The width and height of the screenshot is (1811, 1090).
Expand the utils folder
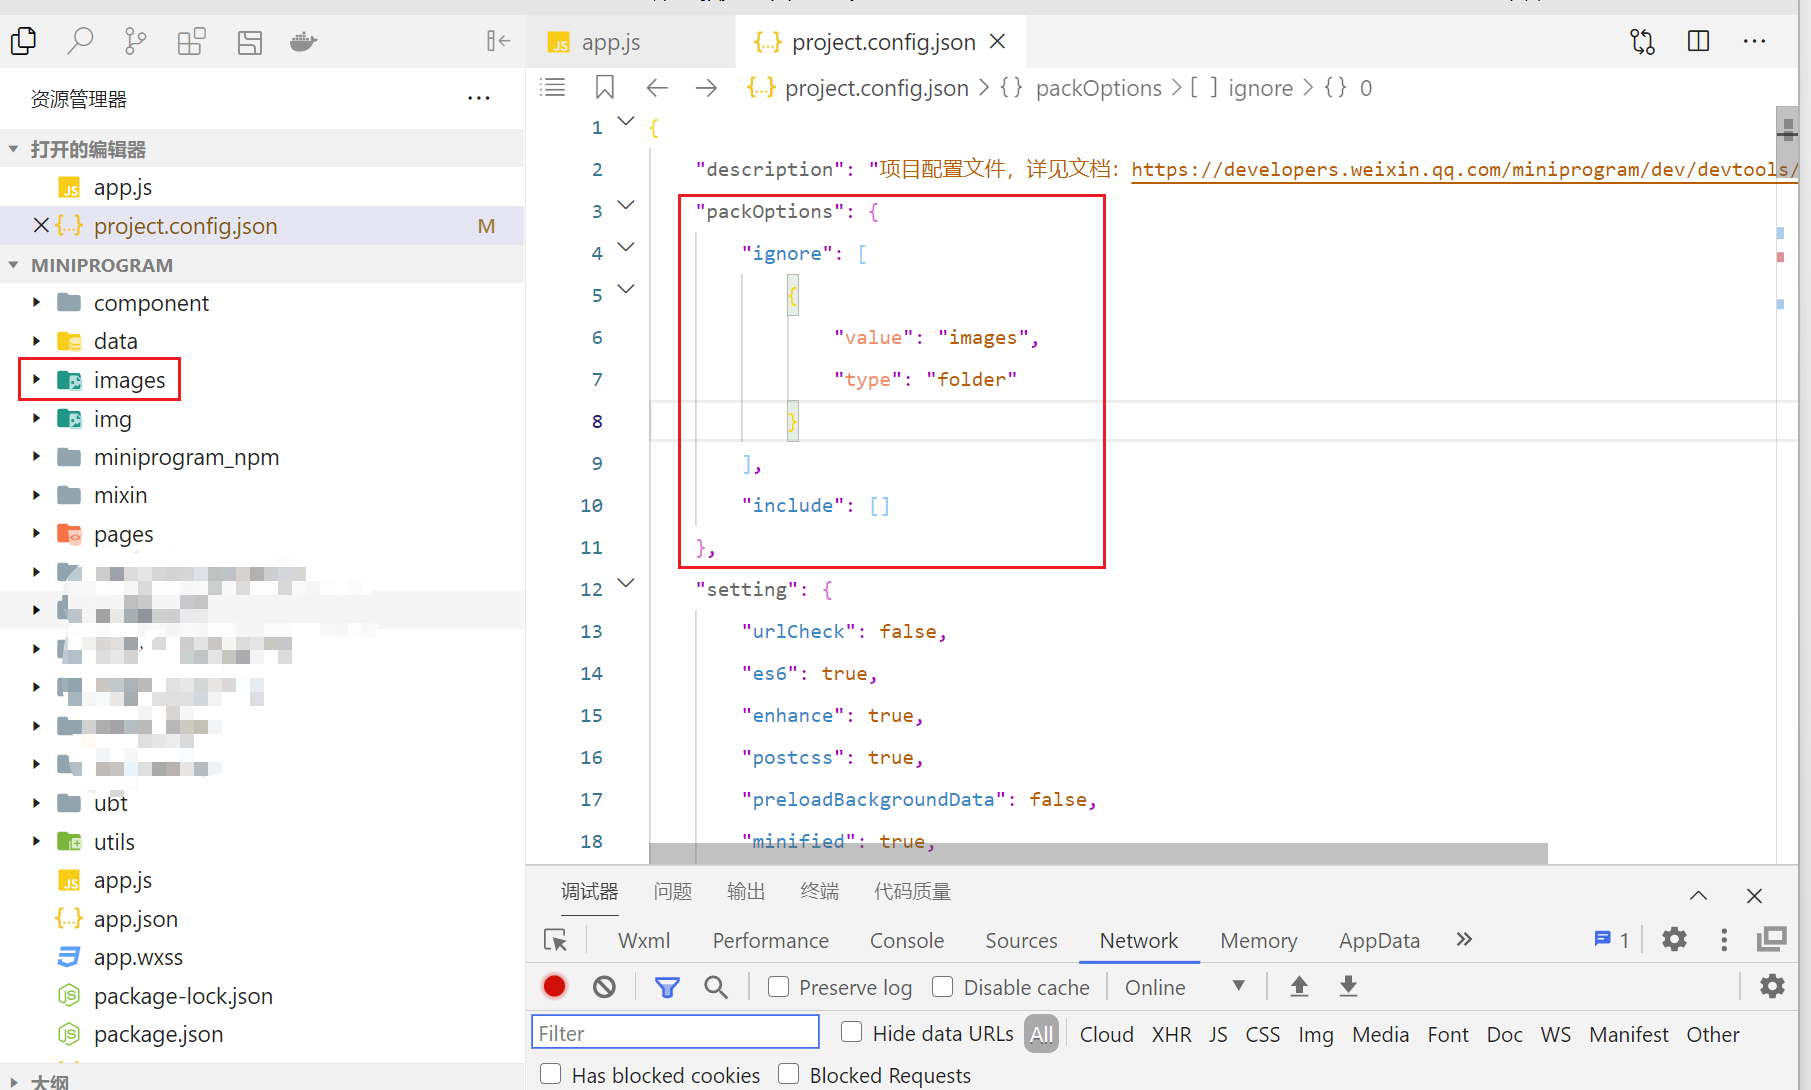pos(36,842)
